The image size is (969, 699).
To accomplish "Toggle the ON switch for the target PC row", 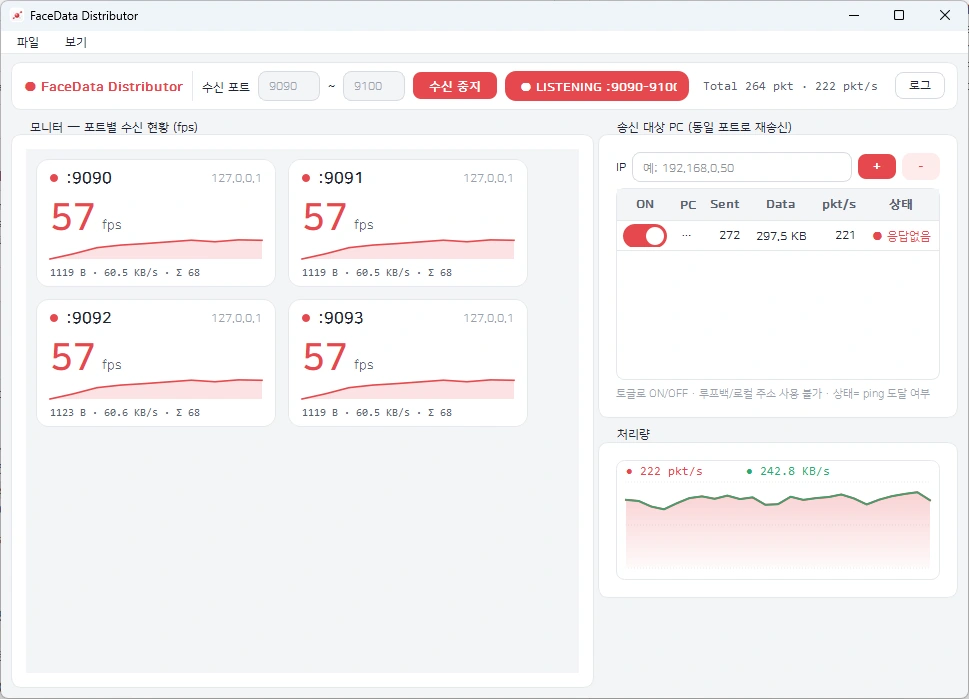I will (x=645, y=235).
